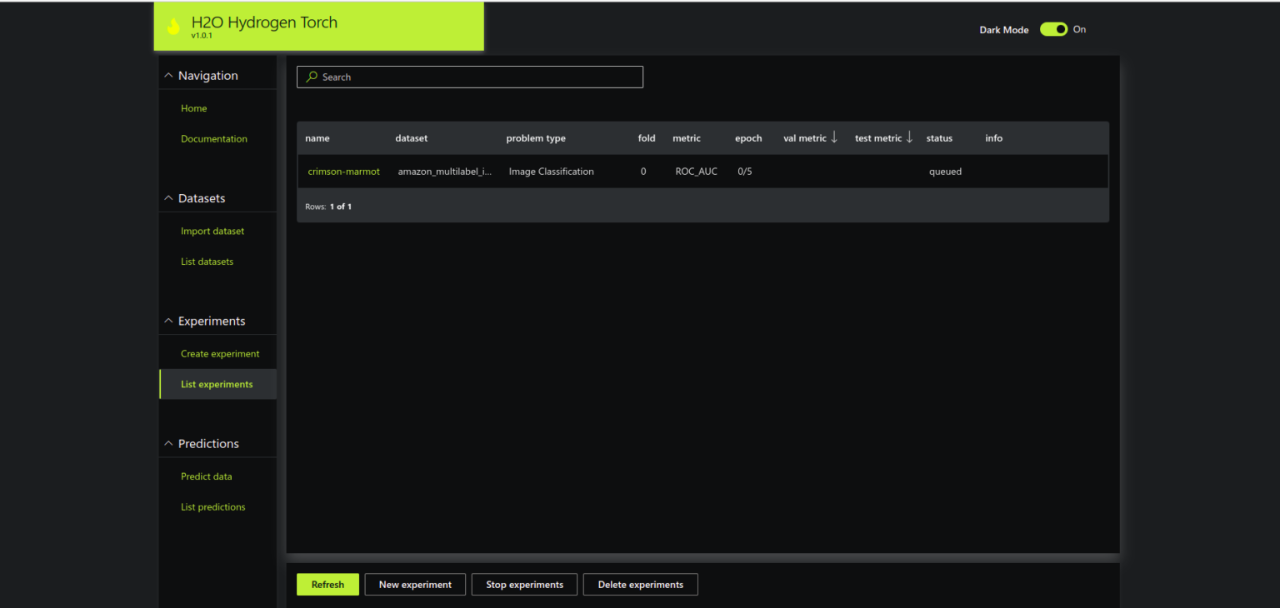Click the val metric sort arrow
Screen dimensions: 1280x608
click(x=834, y=138)
